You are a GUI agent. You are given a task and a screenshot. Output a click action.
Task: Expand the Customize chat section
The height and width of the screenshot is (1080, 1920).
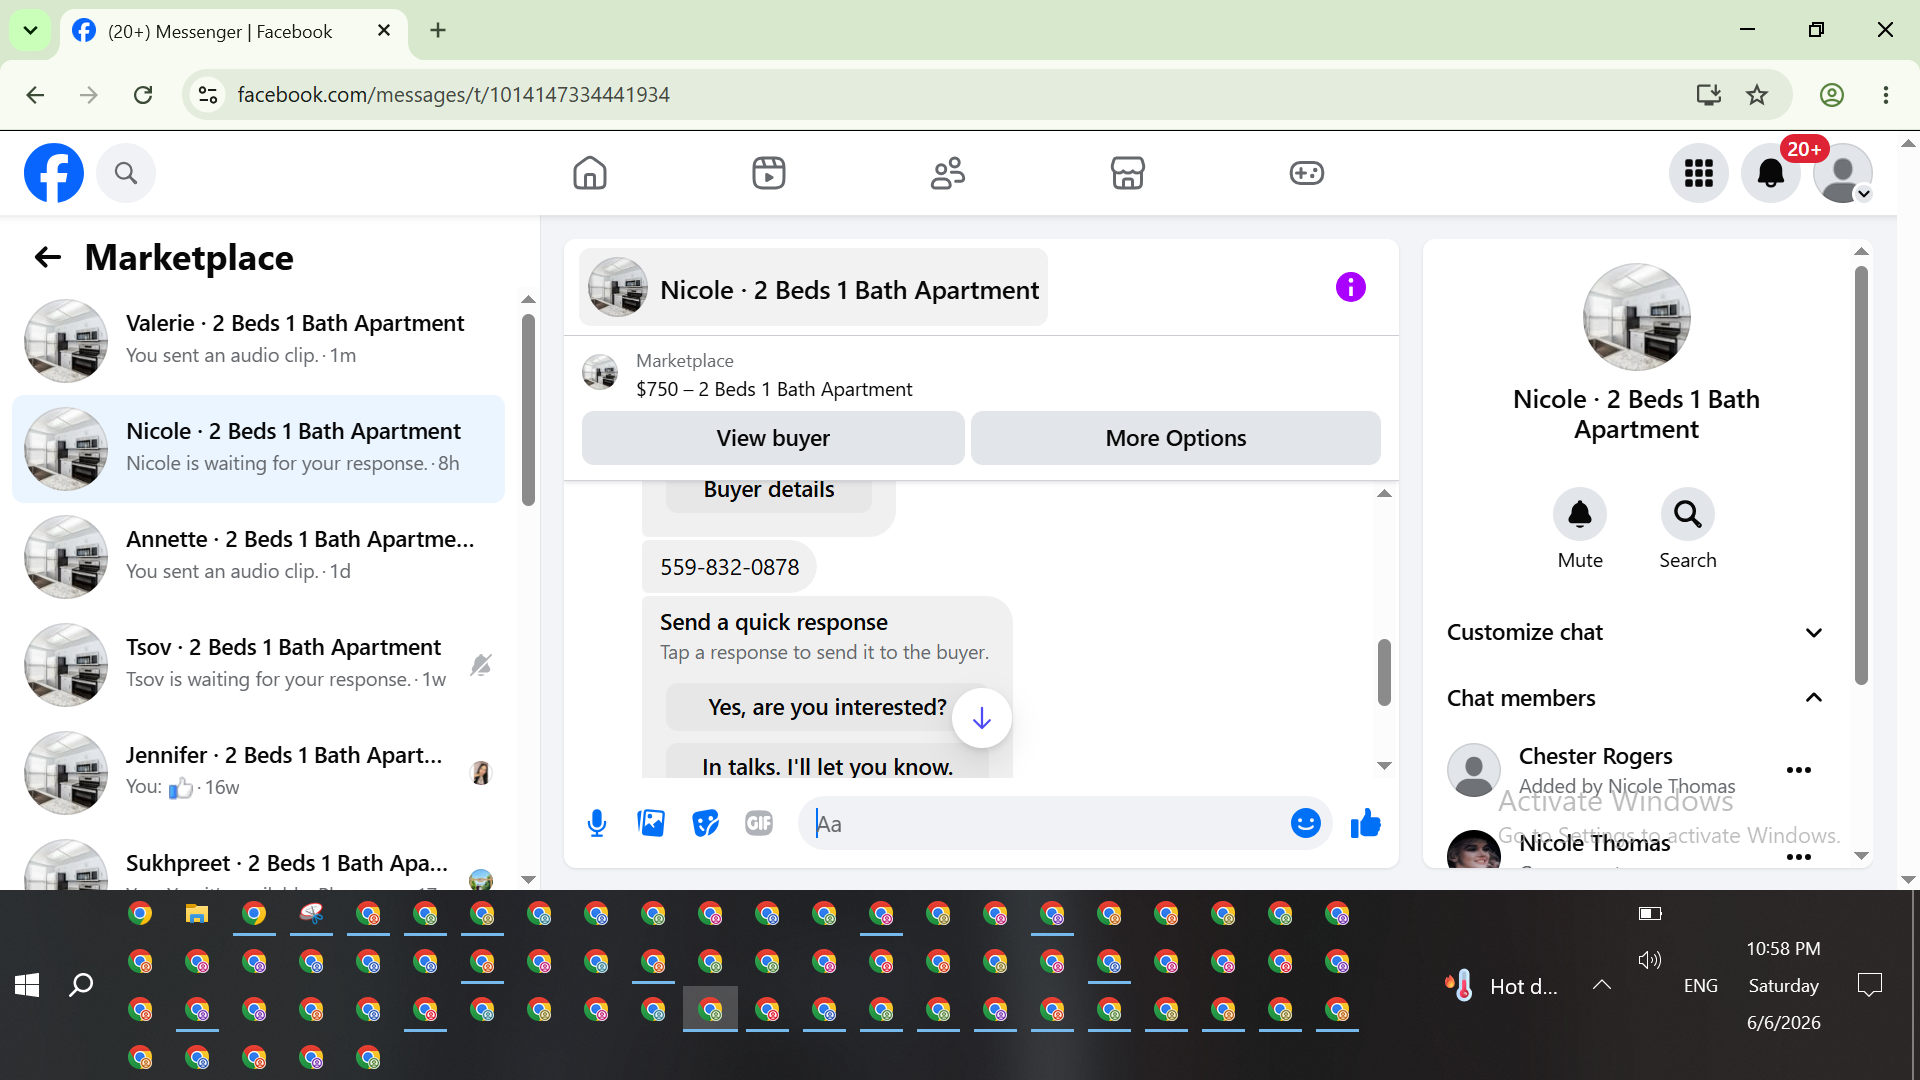(x=1636, y=633)
